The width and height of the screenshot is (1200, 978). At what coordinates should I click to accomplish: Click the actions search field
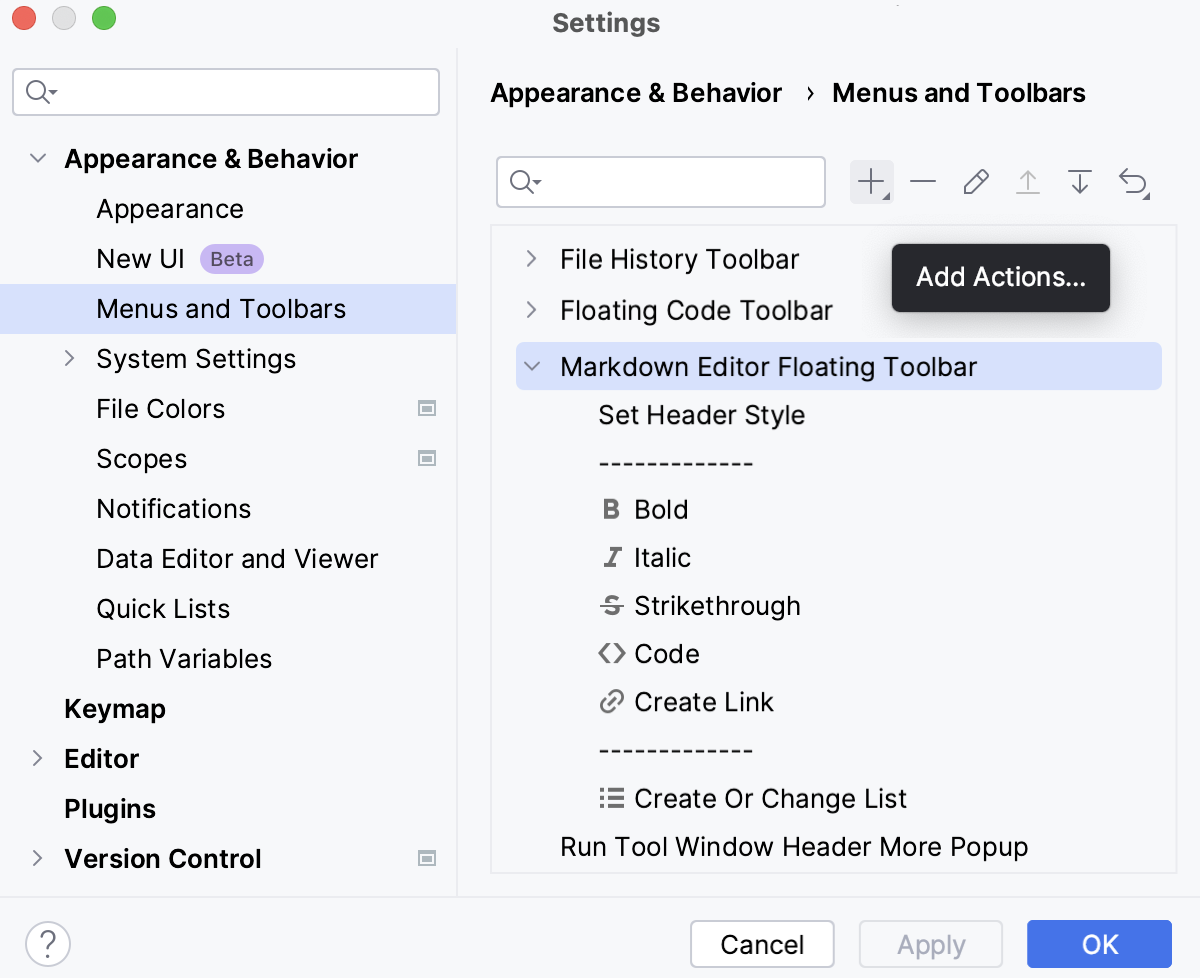(x=660, y=181)
